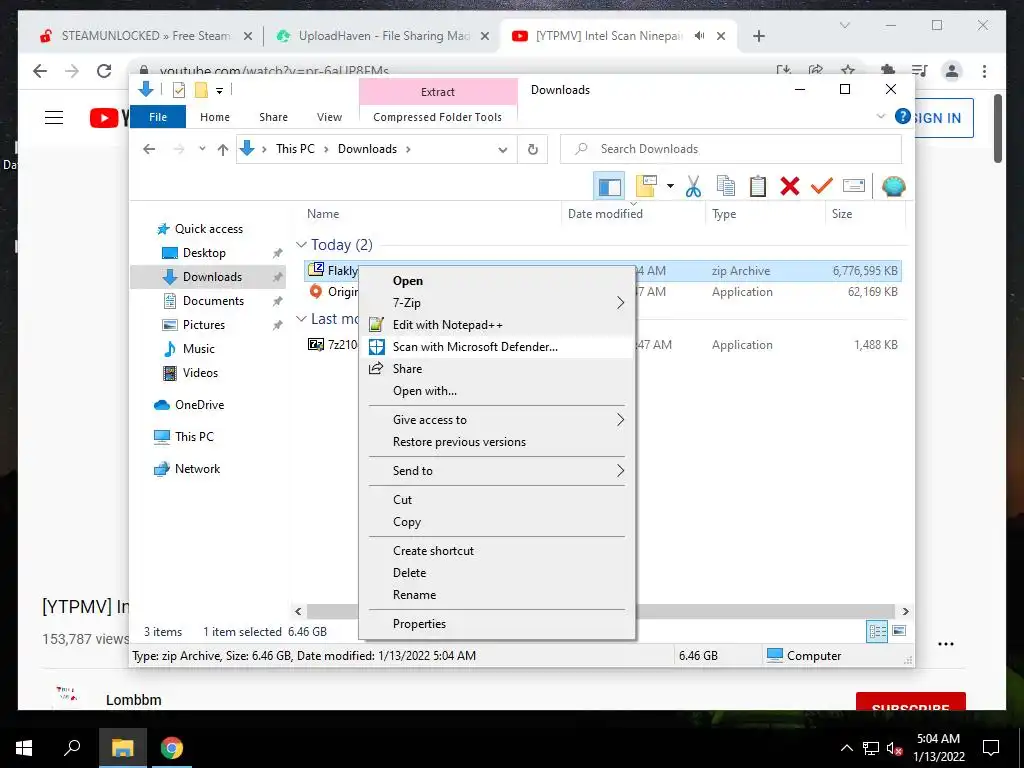1024x768 pixels.
Task: Open Properties from the context menu
Action: click(496, 624)
